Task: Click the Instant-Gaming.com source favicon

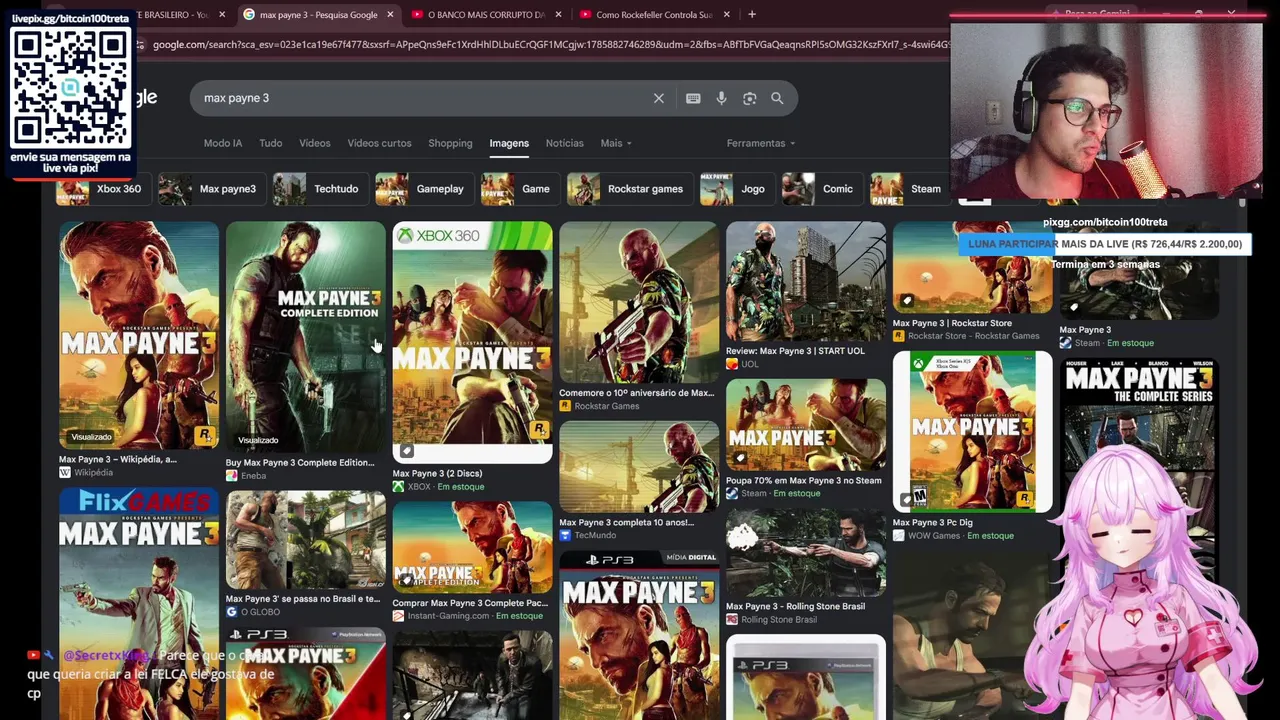Action: pos(398,616)
